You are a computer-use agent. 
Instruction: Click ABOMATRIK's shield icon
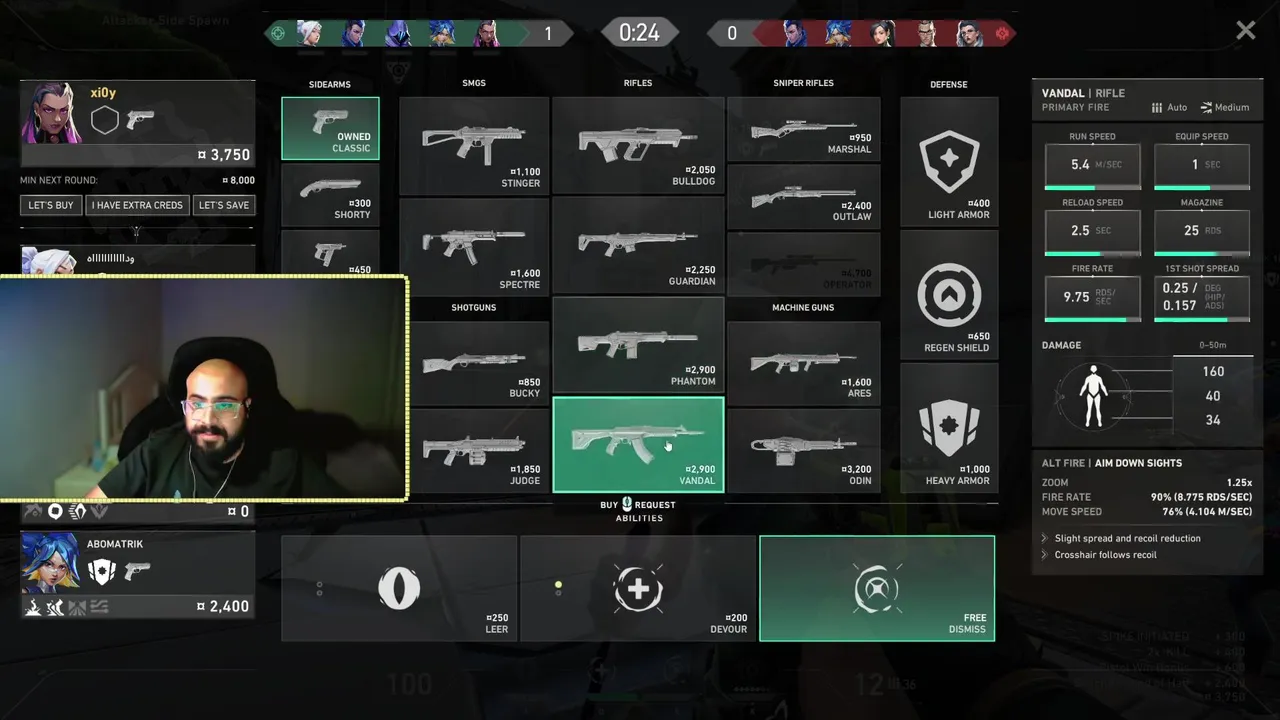point(101,572)
